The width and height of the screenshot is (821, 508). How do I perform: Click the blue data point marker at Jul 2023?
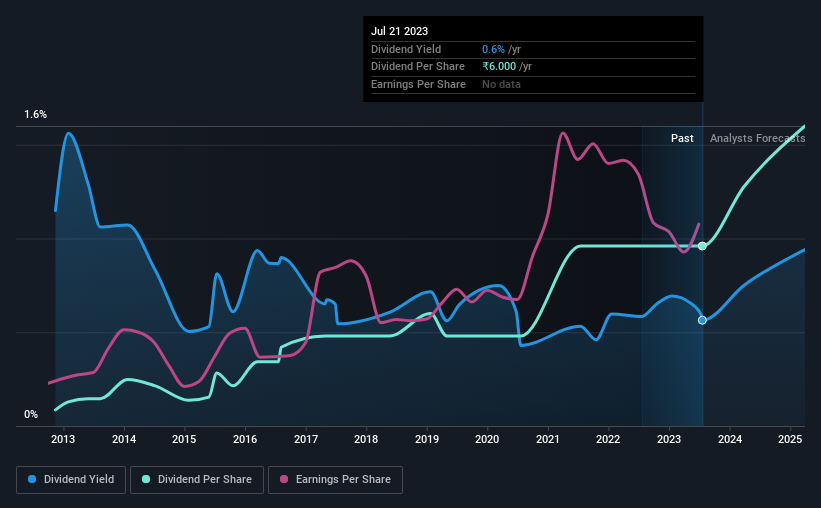point(702,320)
